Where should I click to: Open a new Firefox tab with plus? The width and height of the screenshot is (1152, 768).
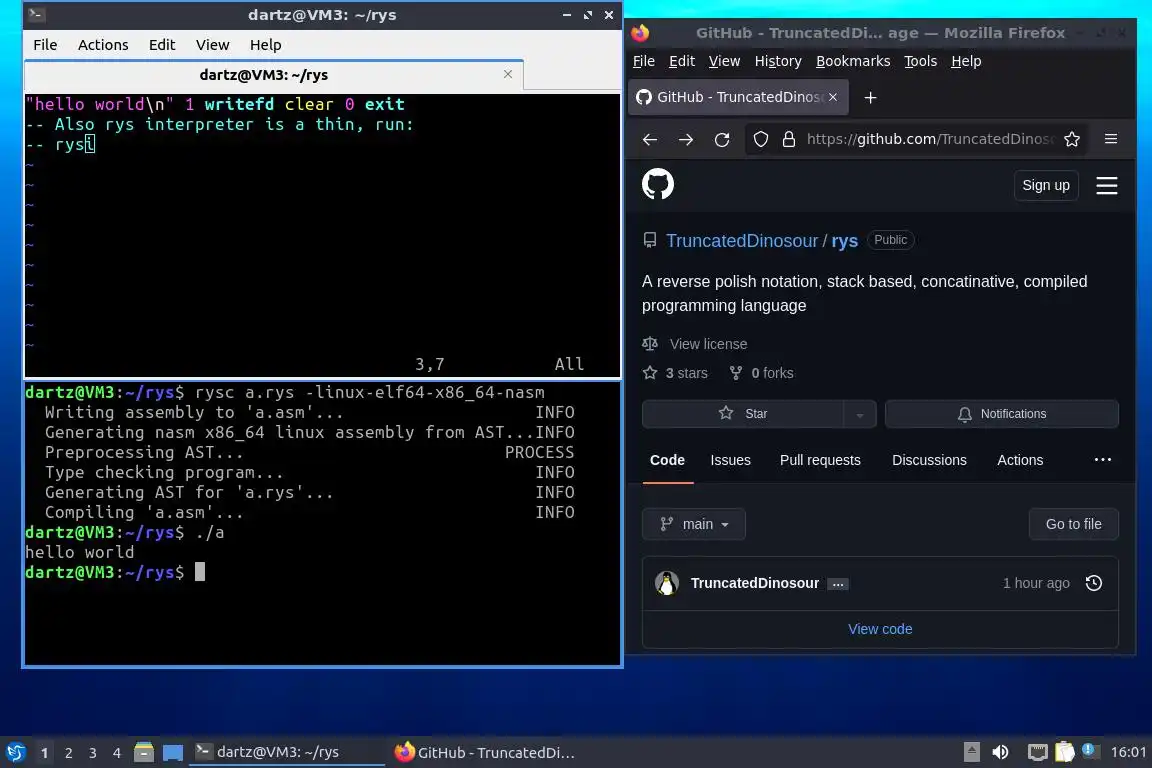[870, 97]
